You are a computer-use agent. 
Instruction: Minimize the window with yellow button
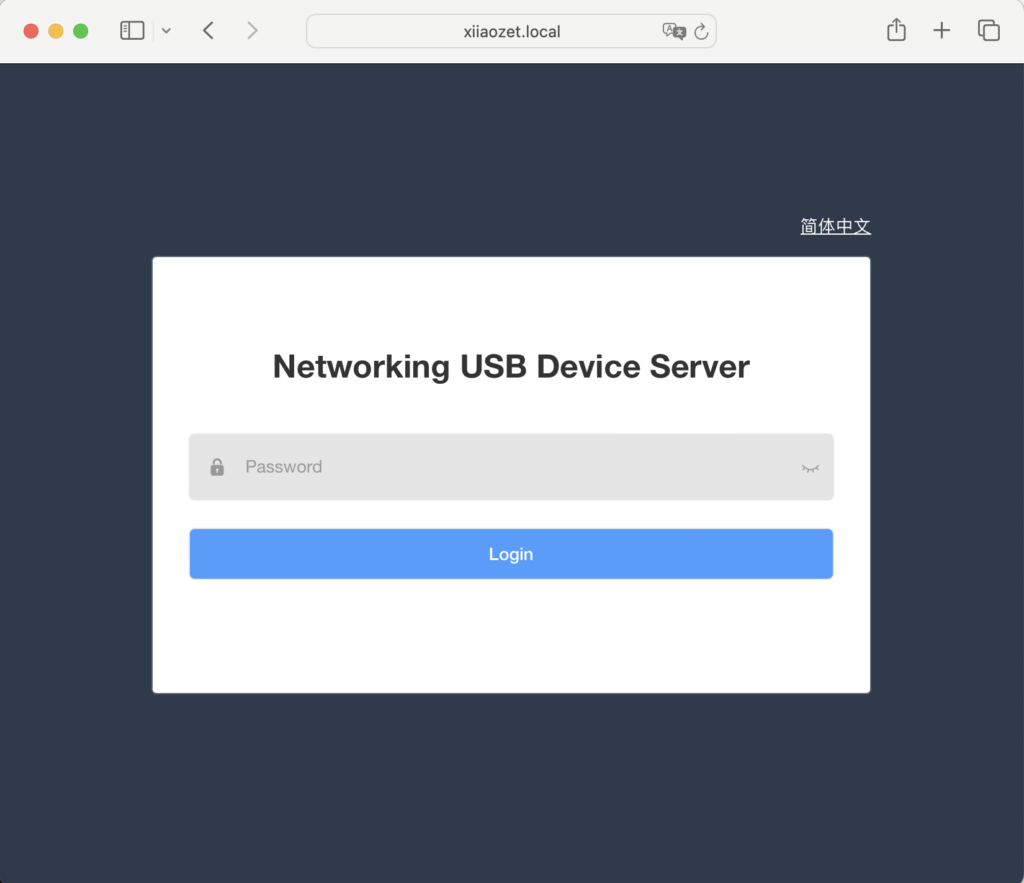(56, 31)
